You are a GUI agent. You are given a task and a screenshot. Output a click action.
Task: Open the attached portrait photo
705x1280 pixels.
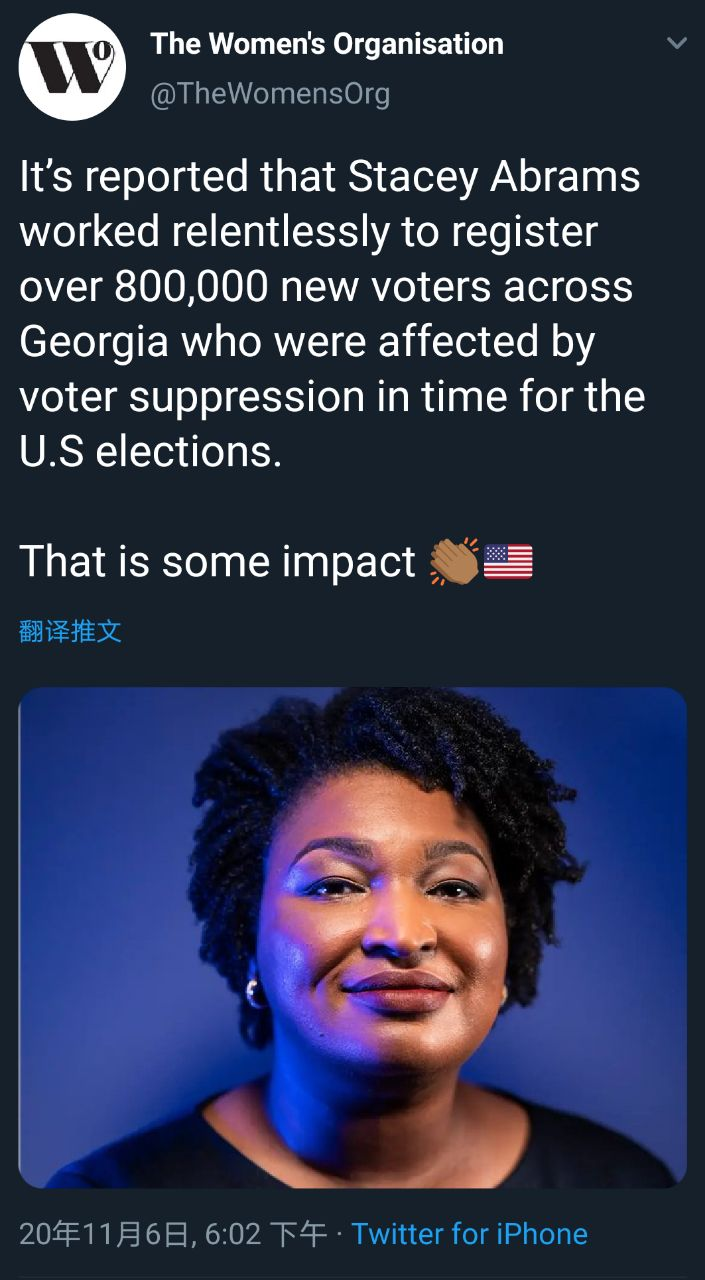(x=353, y=938)
